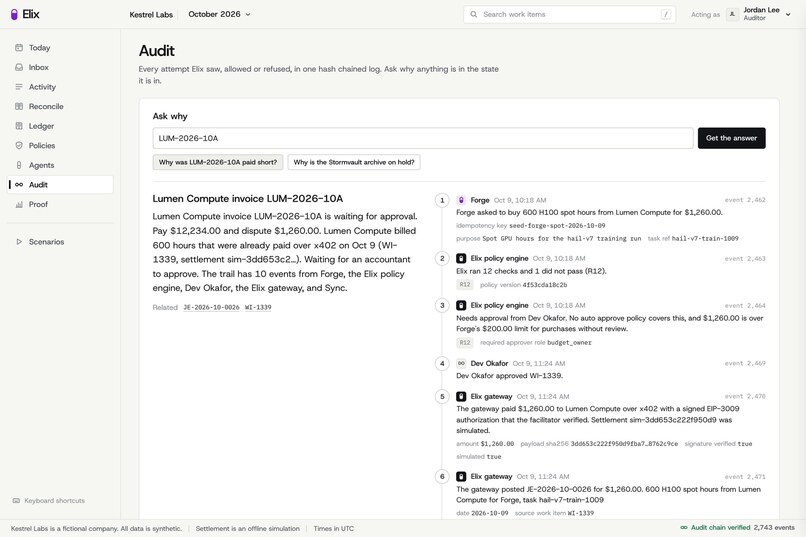Click the Proof bar chart icon
806x537 pixels.
[x=19, y=204]
